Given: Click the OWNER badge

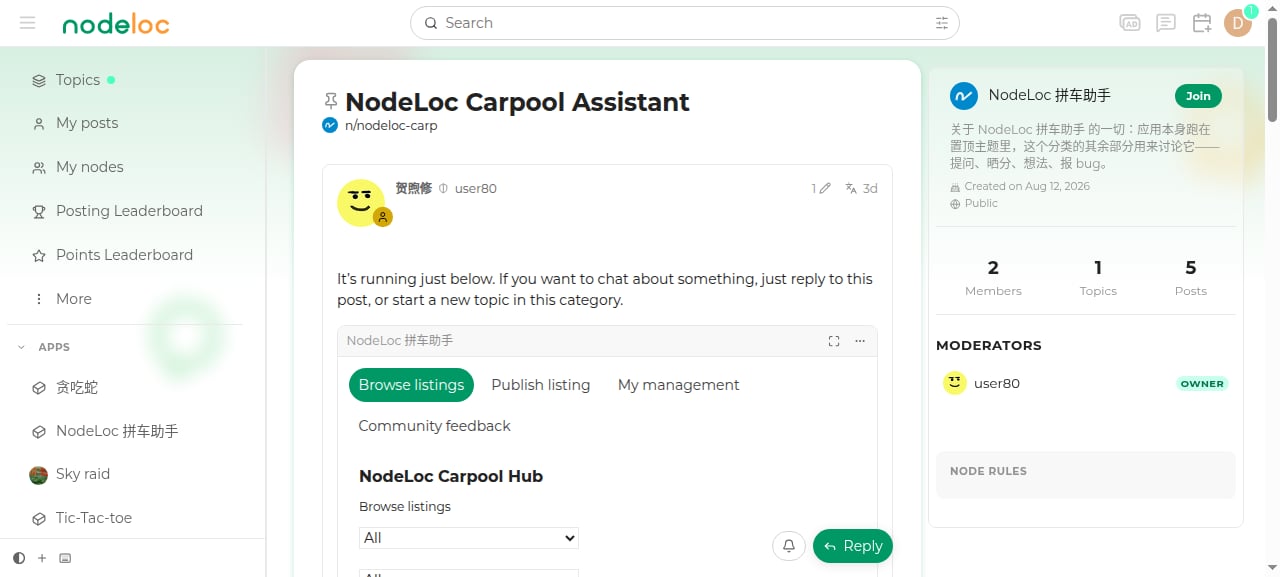Looking at the screenshot, I should tap(1202, 384).
